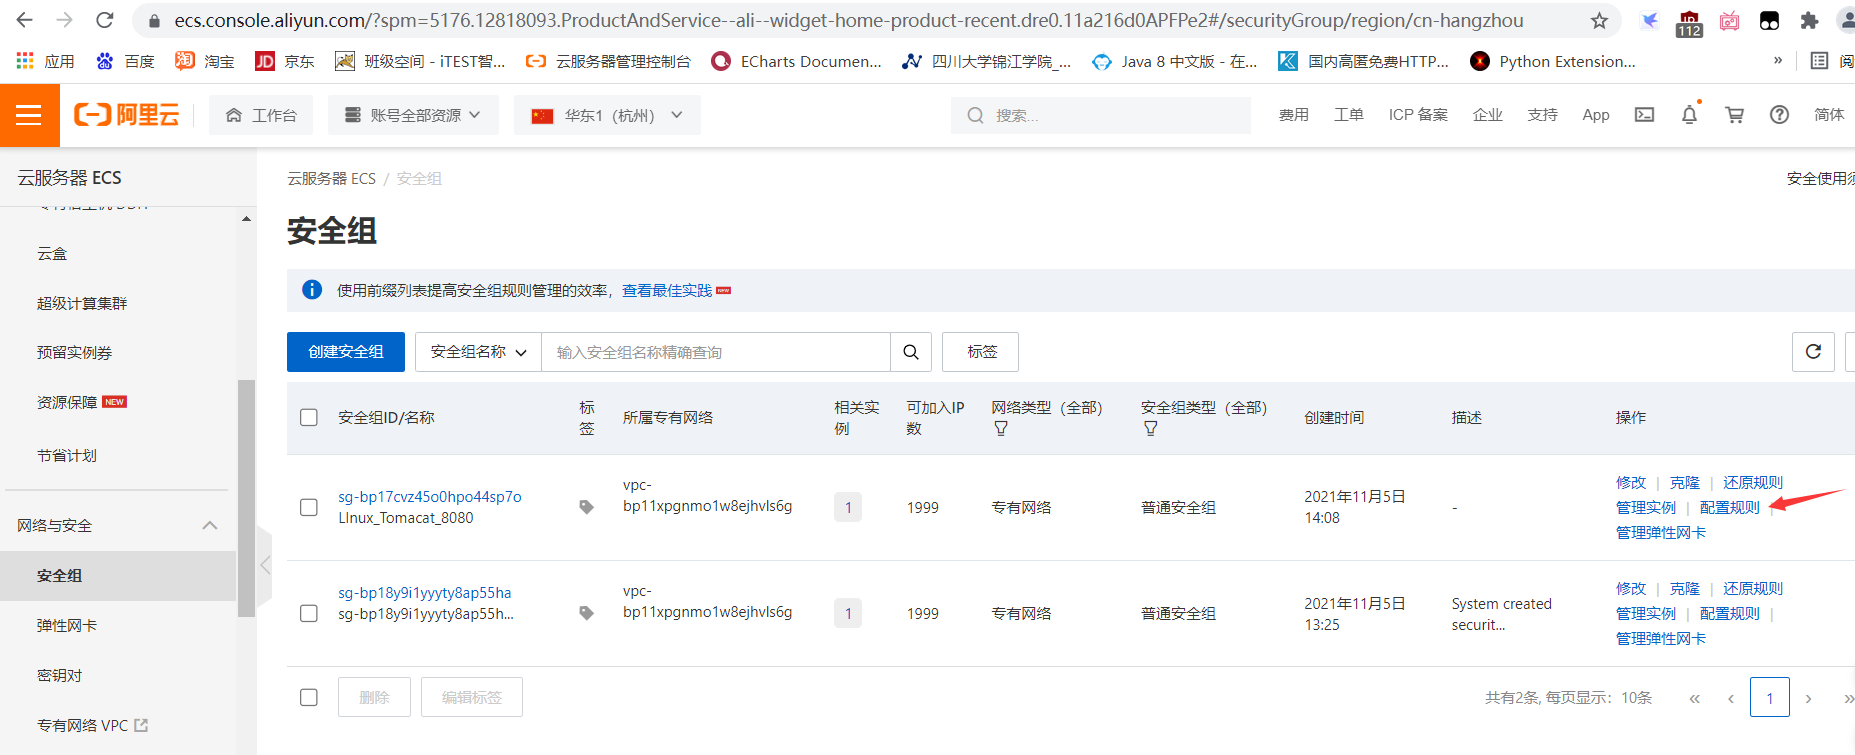Image resolution: width=1855 pixels, height=755 pixels.
Task: Open the shopping cart
Action: 1734,115
